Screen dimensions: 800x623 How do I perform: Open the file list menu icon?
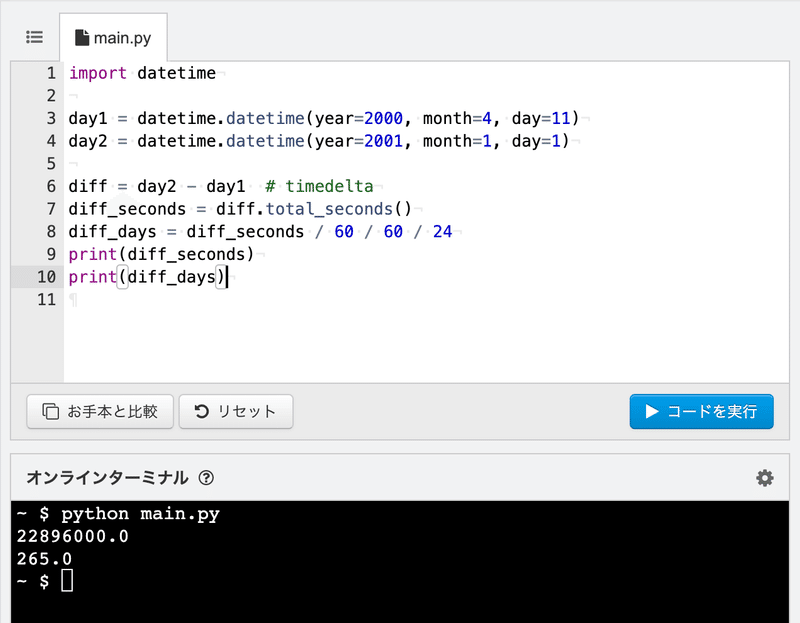34,37
